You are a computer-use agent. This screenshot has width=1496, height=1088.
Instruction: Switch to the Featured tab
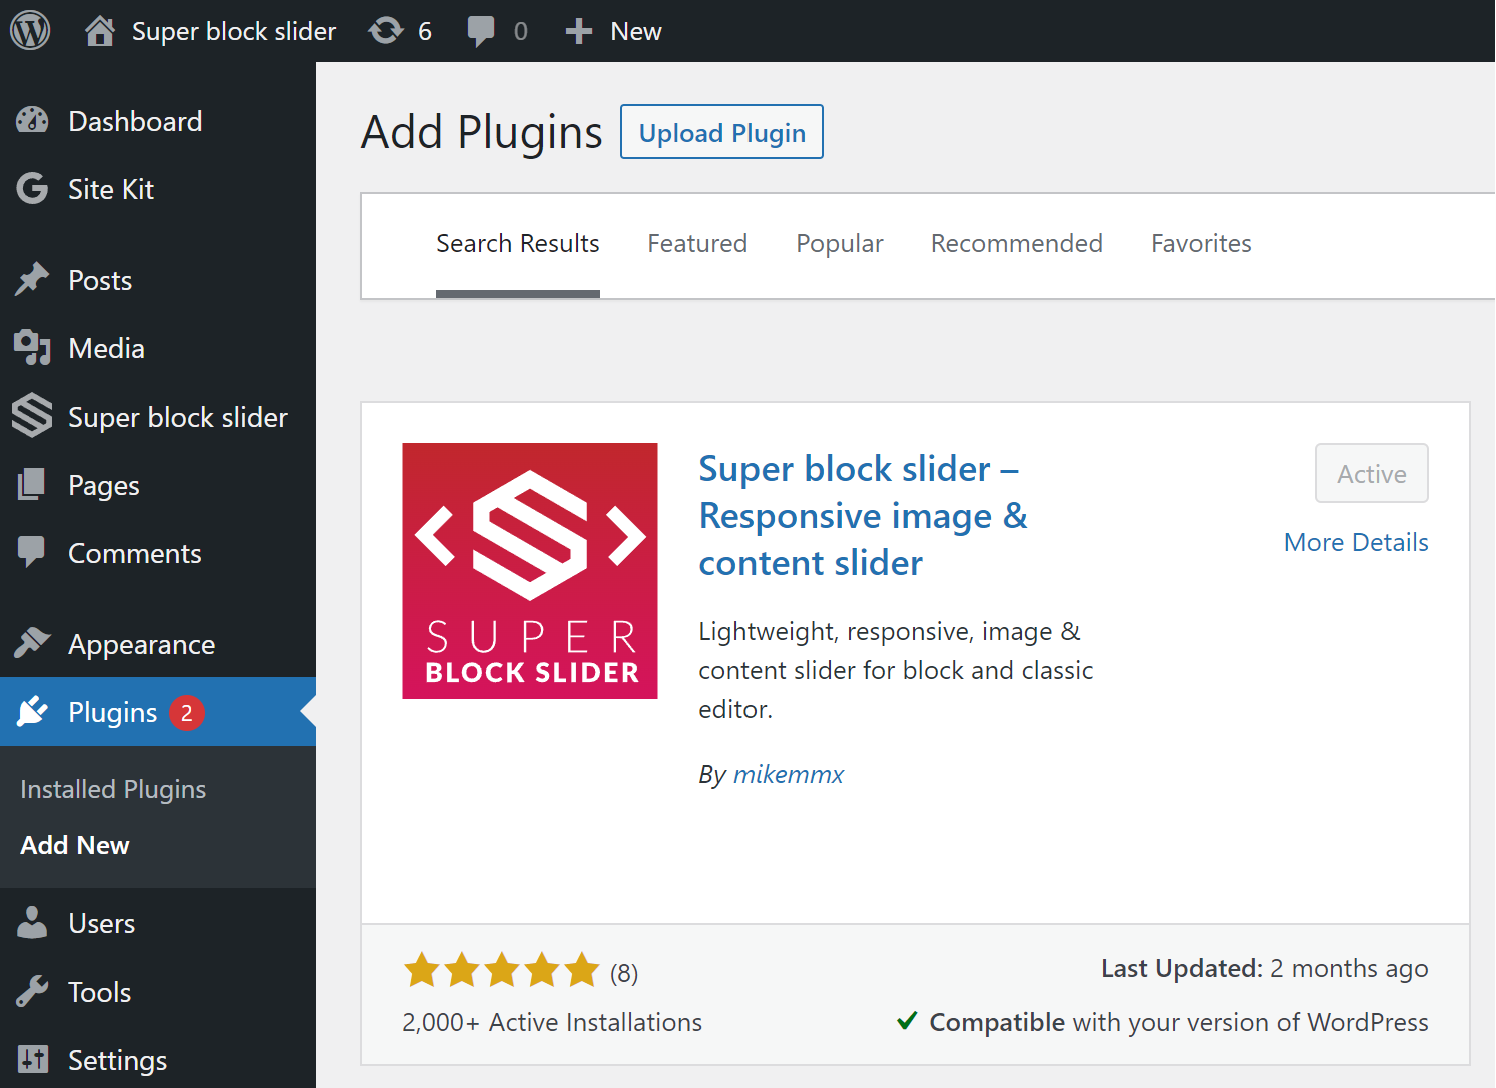tap(697, 243)
